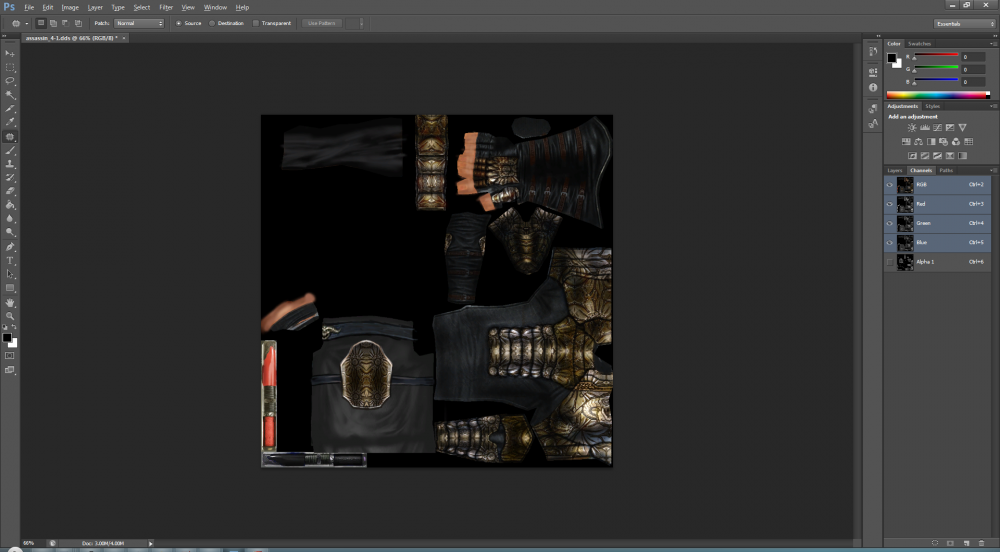
Task: Show the Alpha 1 channel visibility
Action: click(889, 262)
